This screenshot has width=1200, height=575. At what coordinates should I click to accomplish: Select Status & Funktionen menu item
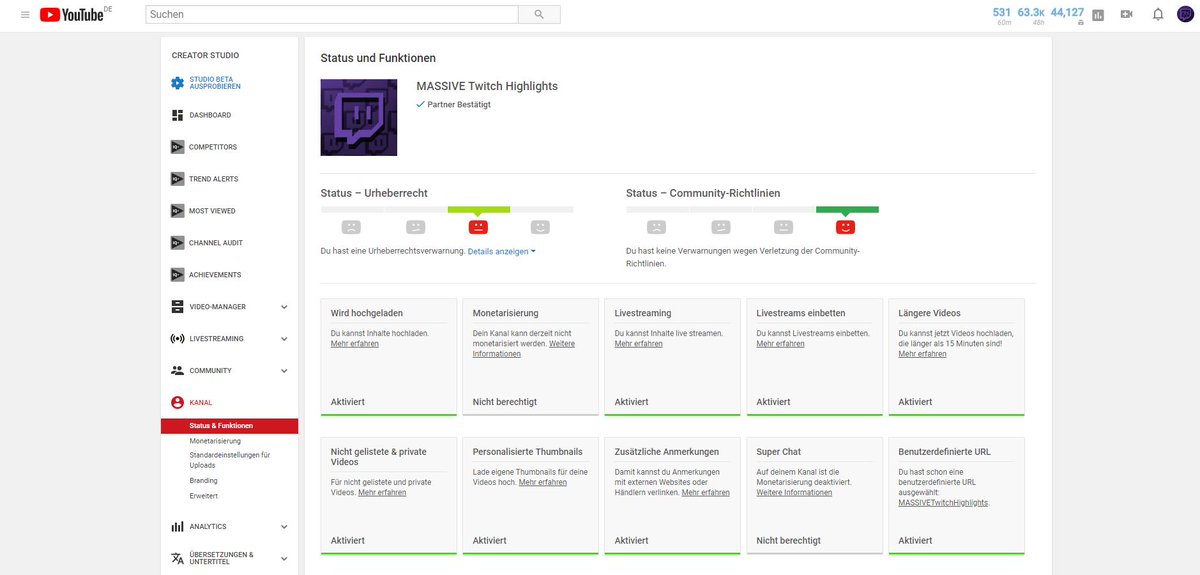click(x=229, y=426)
